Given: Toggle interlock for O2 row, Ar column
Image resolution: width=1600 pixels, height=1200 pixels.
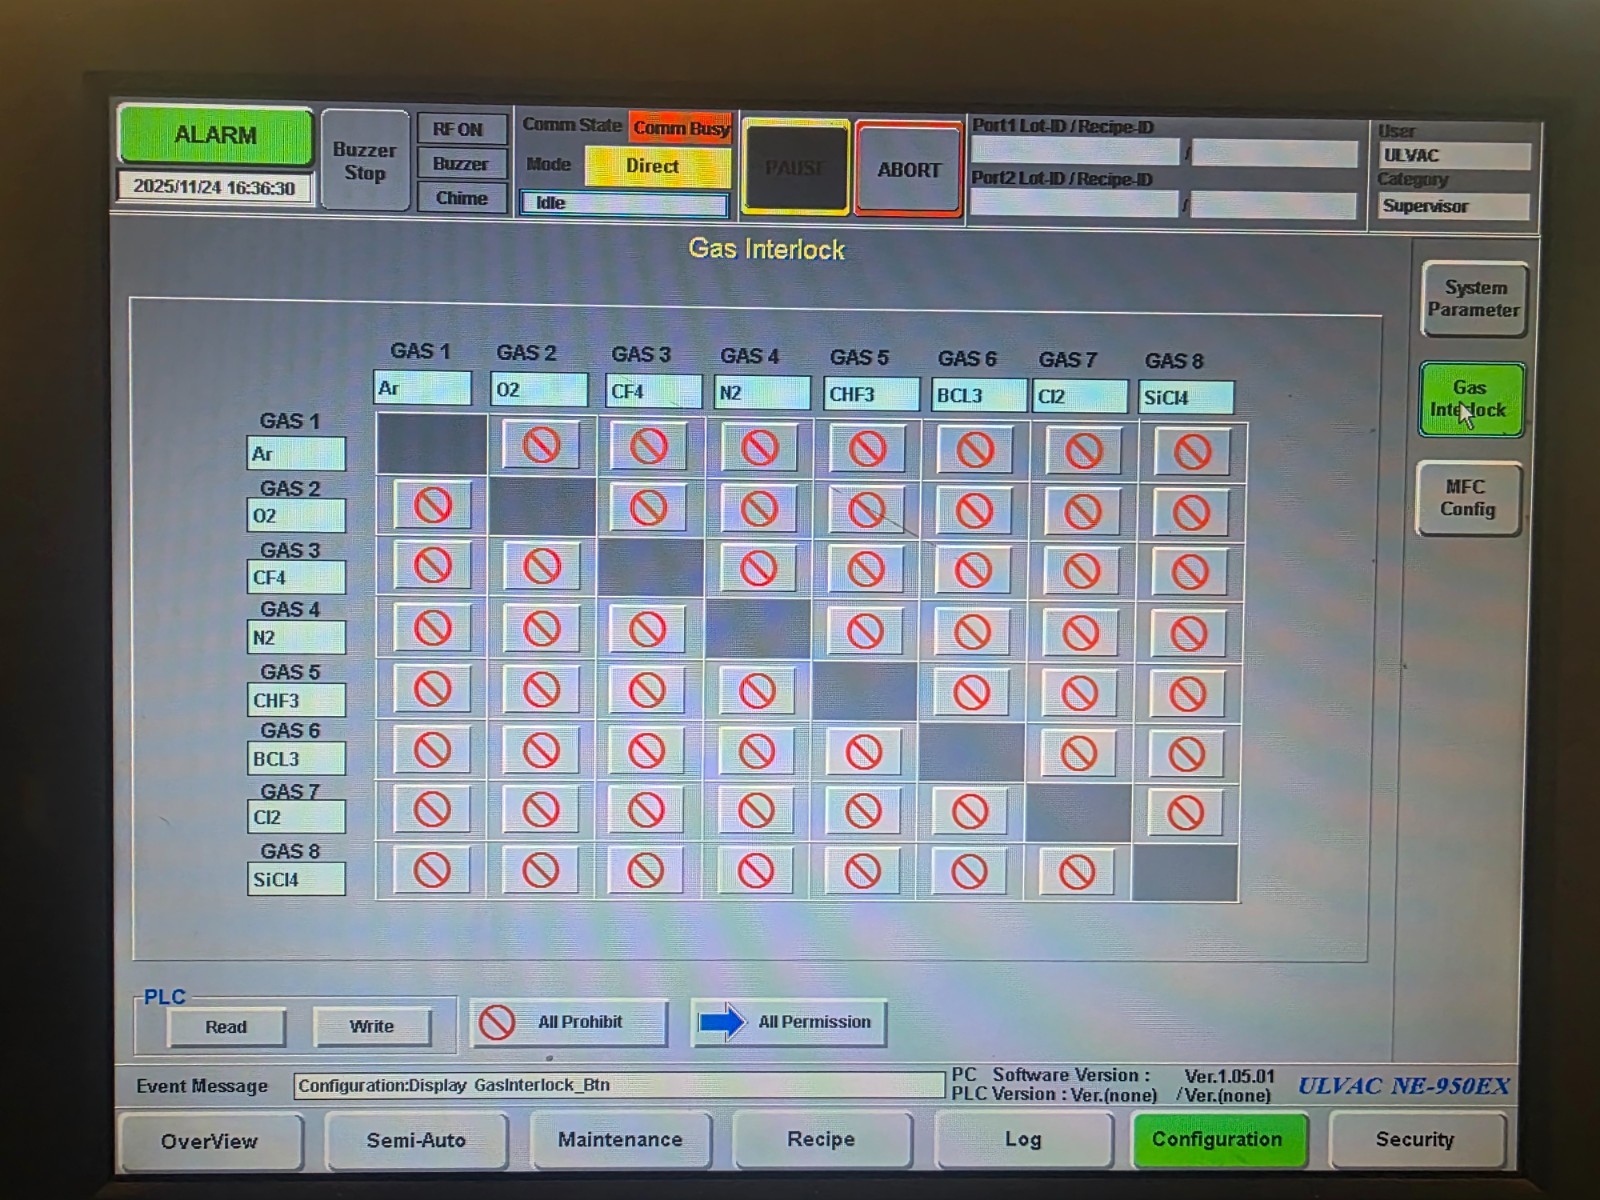Looking at the screenshot, I should pyautogui.click(x=433, y=506).
